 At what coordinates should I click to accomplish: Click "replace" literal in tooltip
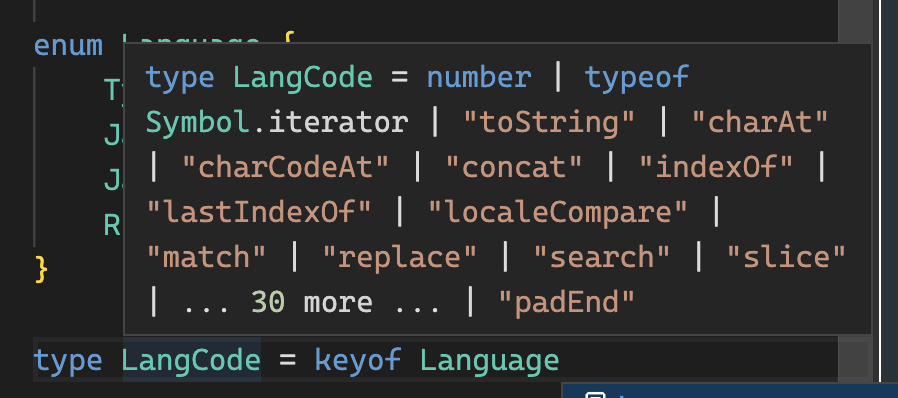(x=400, y=258)
